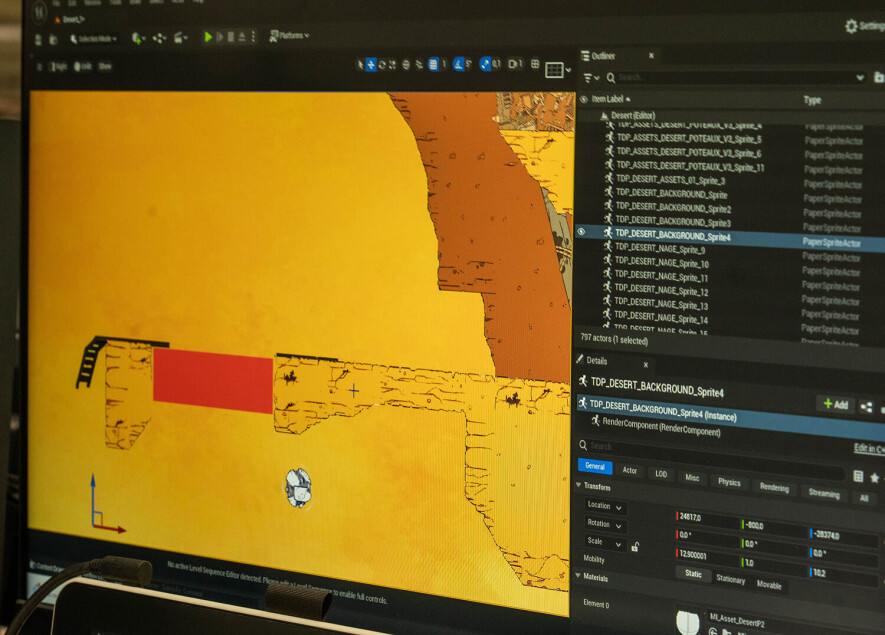Open the Cinematics clapperboard menu
The height and width of the screenshot is (635, 885).
click(181, 38)
